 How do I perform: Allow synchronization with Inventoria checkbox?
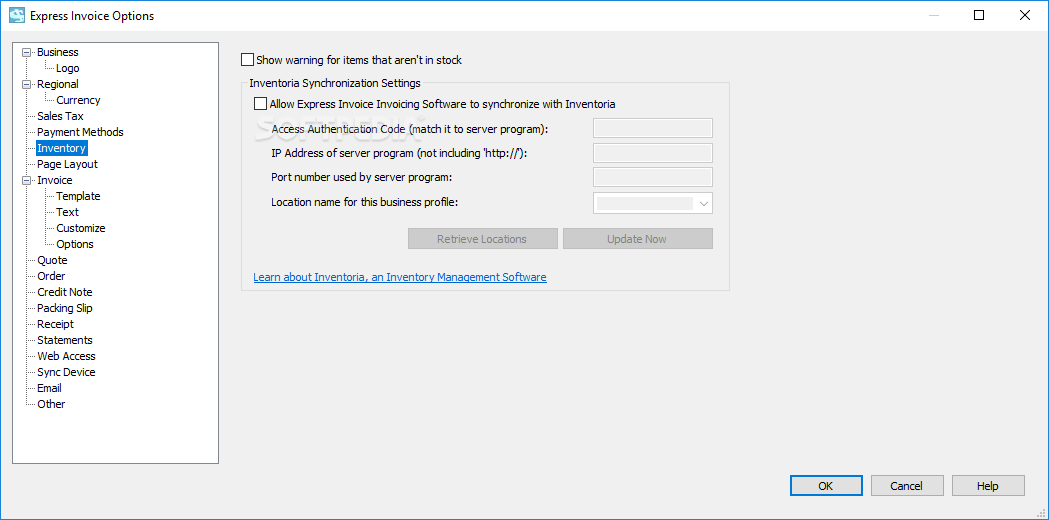pos(260,104)
